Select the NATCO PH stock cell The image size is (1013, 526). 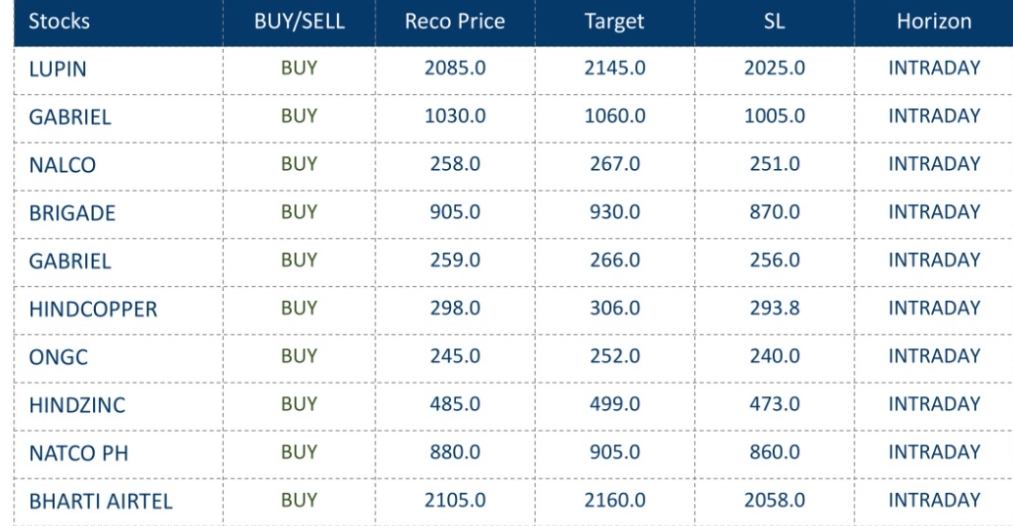tap(78, 453)
